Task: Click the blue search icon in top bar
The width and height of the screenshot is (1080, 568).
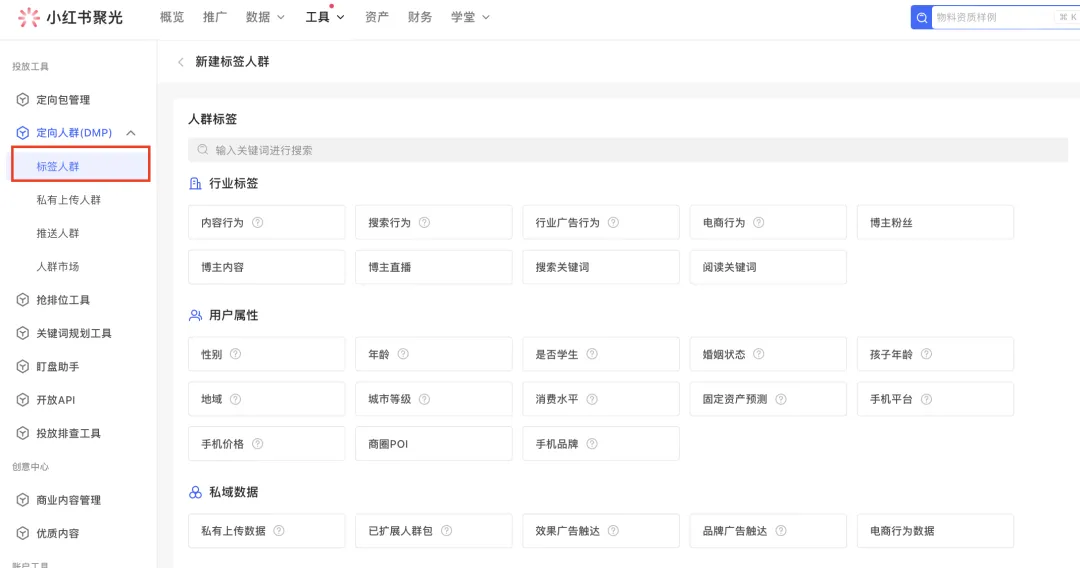Action: click(921, 17)
